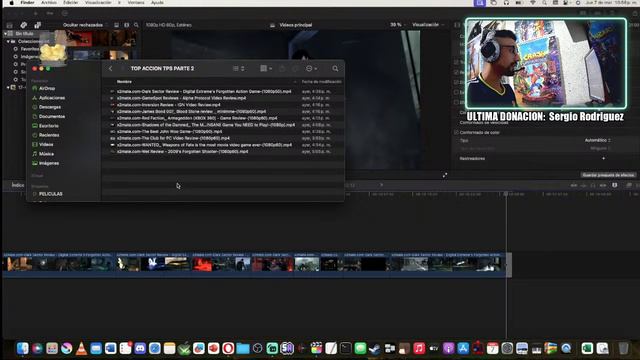Open the Ayuda menu
This screenshot has height=360, width=640.
(157, 3)
